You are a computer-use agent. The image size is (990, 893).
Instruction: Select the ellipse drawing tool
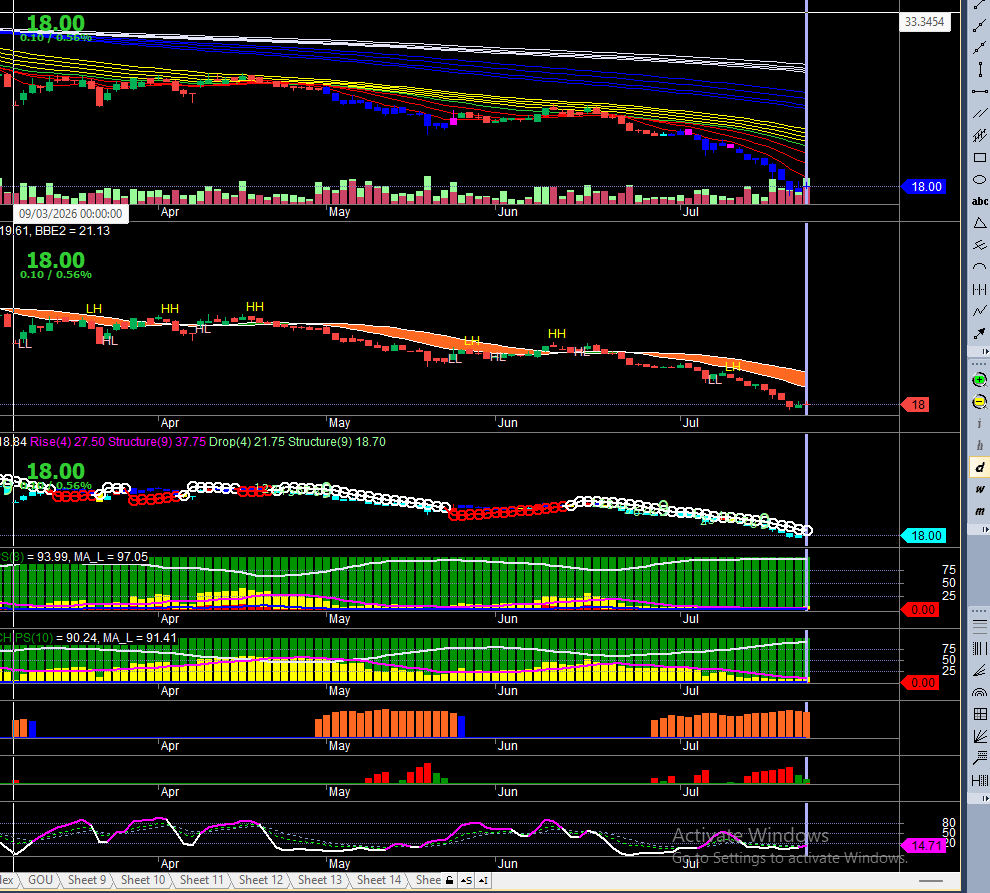(x=980, y=180)
